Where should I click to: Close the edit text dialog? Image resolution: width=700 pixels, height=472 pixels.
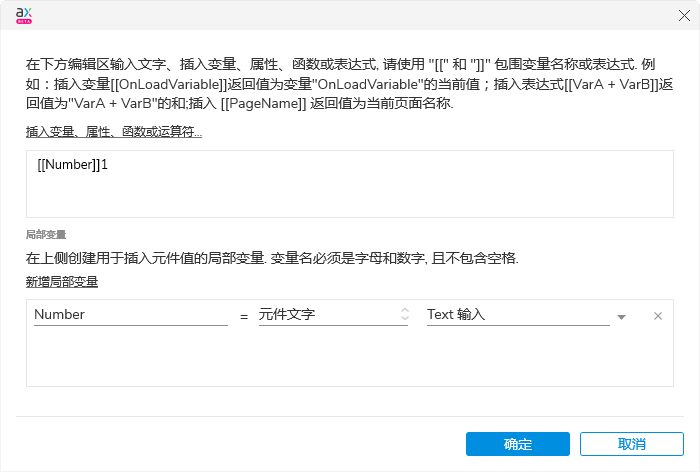[684, 16]
